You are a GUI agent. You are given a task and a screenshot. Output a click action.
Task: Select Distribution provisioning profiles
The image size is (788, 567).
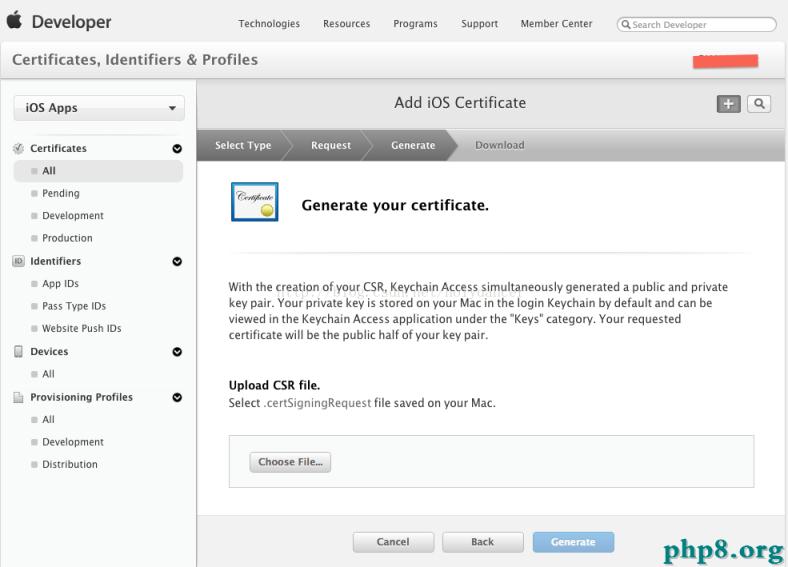pos(70,464)
